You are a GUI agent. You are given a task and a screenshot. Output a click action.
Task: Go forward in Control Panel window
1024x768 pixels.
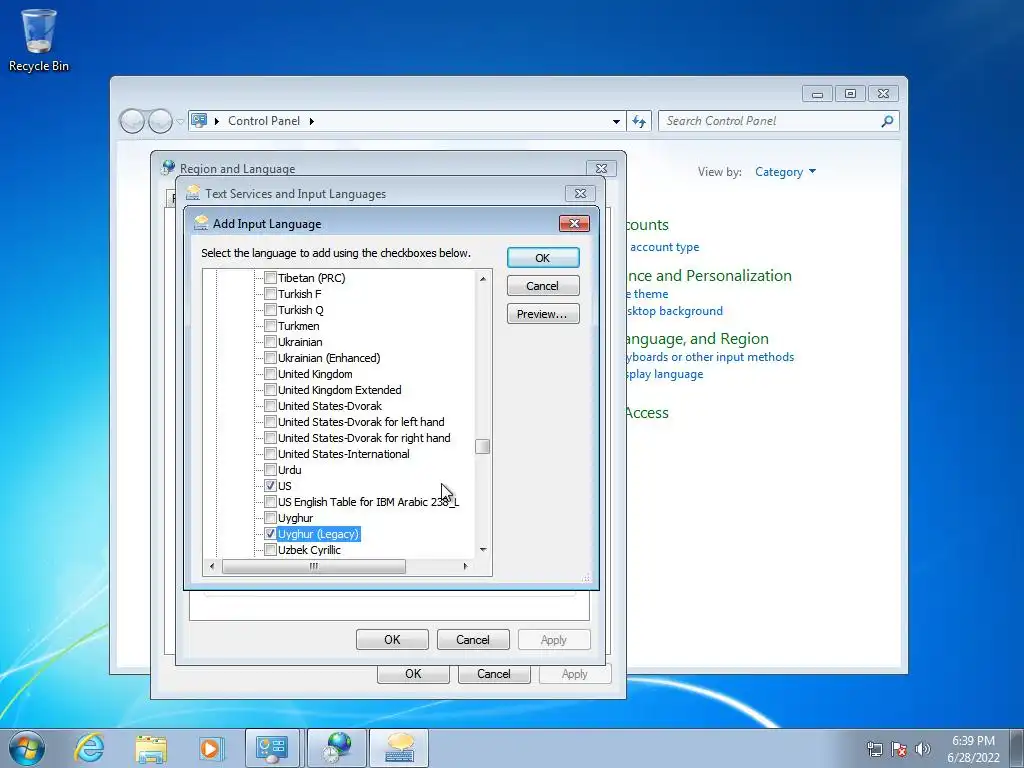[x=160, y=121]
